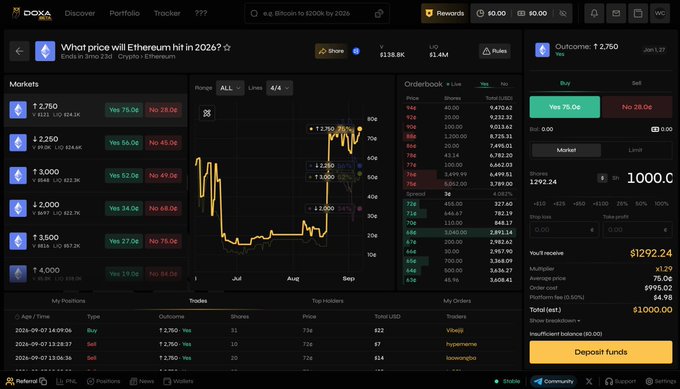Open the Rules button
This screenshot has width=680, height=389.
(x=494, y=51)
